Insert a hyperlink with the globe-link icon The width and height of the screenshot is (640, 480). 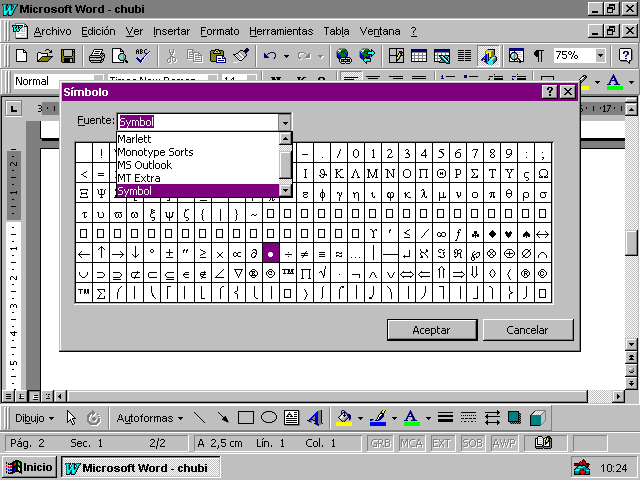344,56
